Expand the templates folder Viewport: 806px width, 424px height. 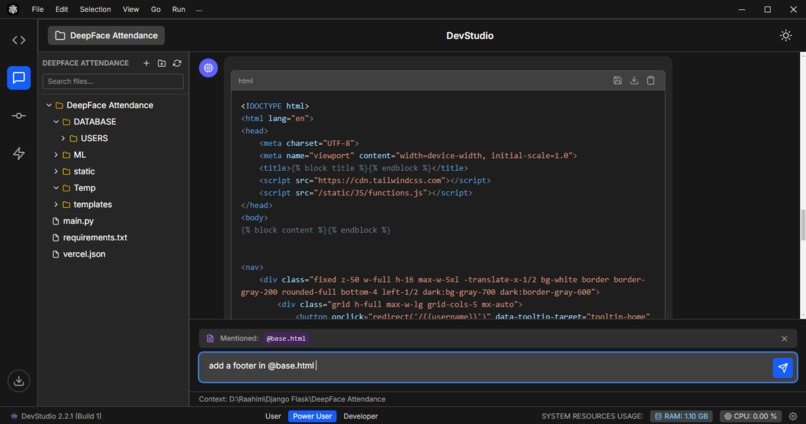(56, 205)
